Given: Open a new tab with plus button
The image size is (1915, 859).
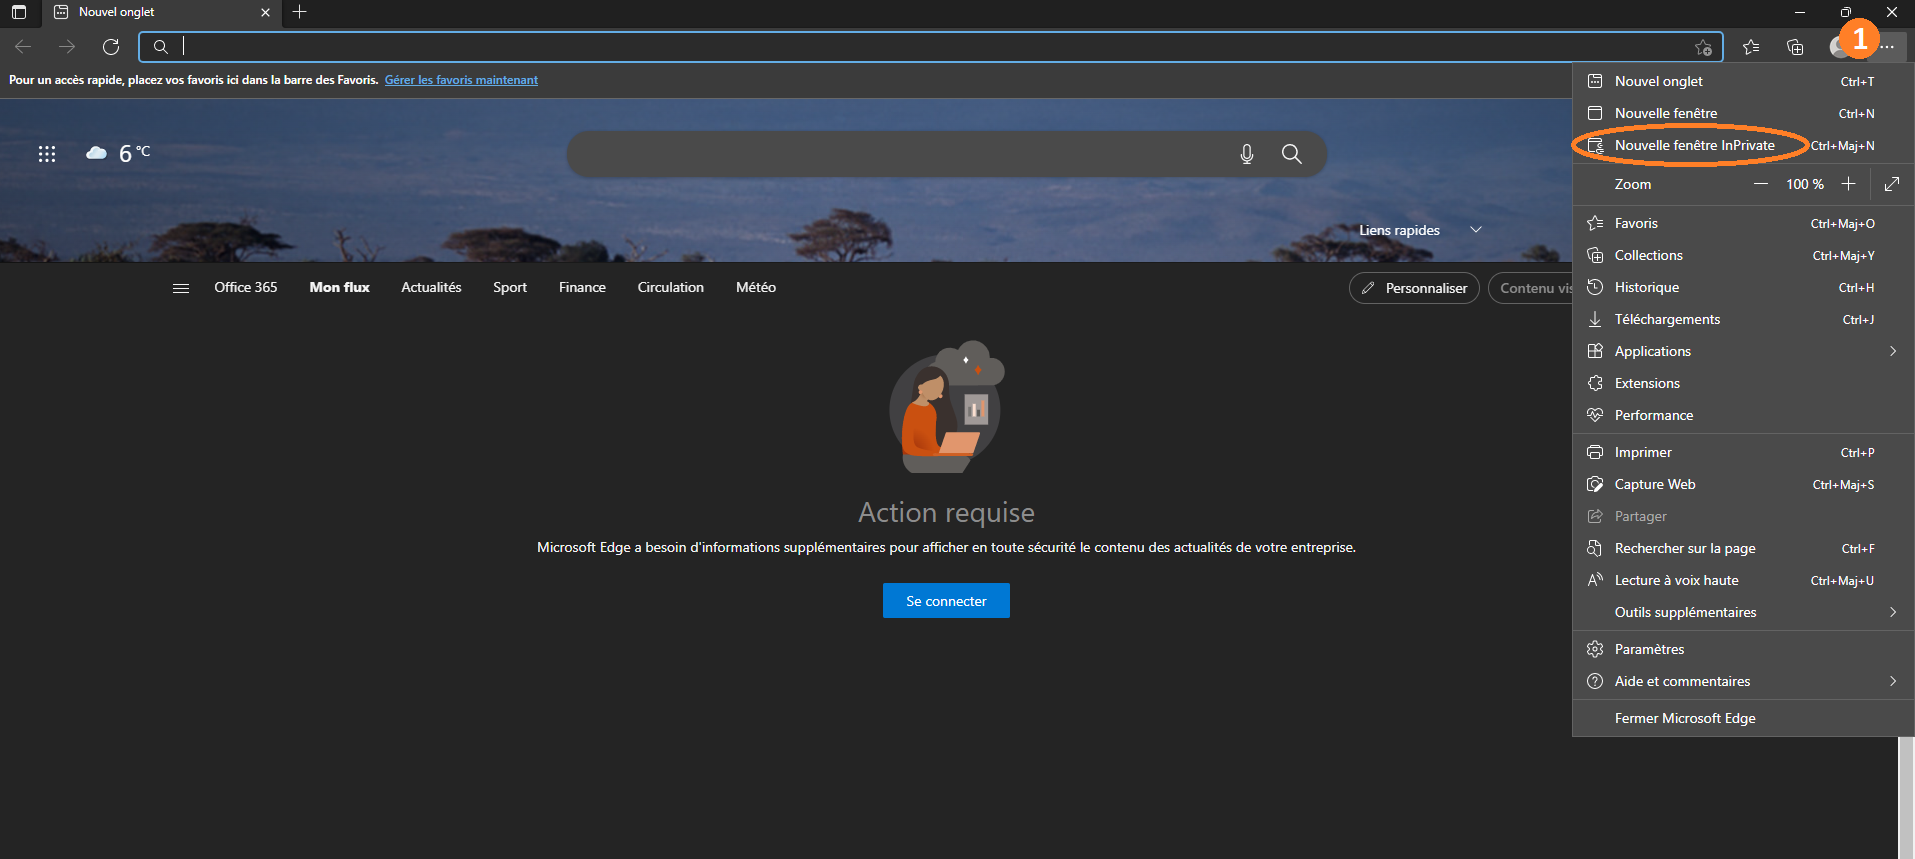Looking at the screenshot, I should click(299, 12).
